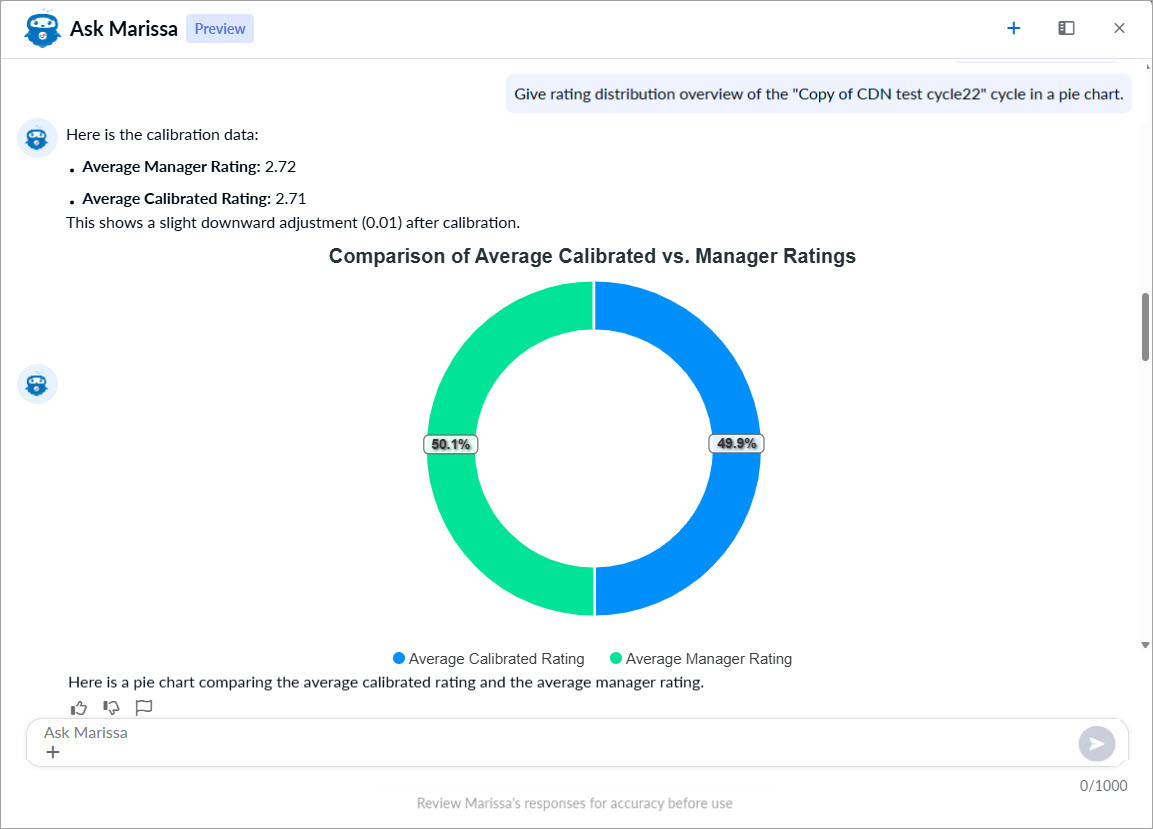Give thumbs down to the response
This screenshot has height=829, width=1153.
[x=111, y=708]
